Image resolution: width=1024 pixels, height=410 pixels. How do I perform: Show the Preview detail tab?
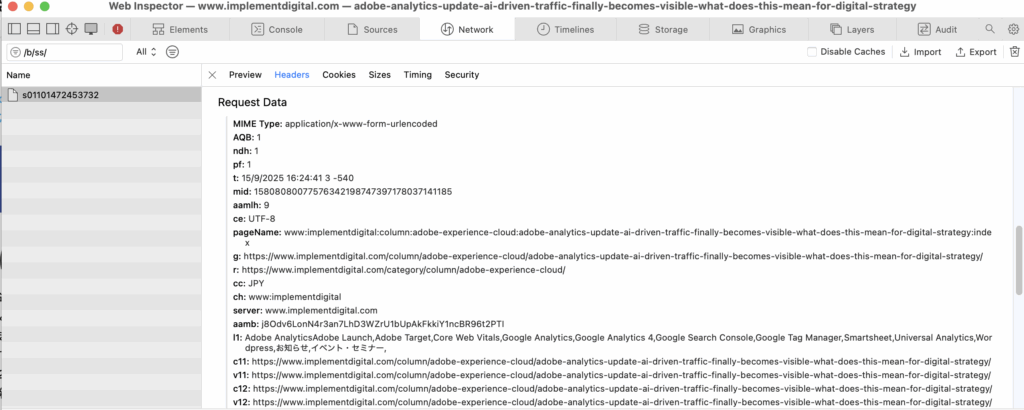tap(245, 75)
